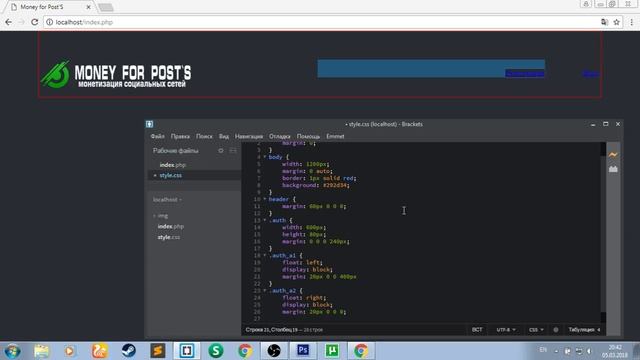The image size is (640, 360).
Task: Open the Вид menu in Brackets
Action: 224,136
